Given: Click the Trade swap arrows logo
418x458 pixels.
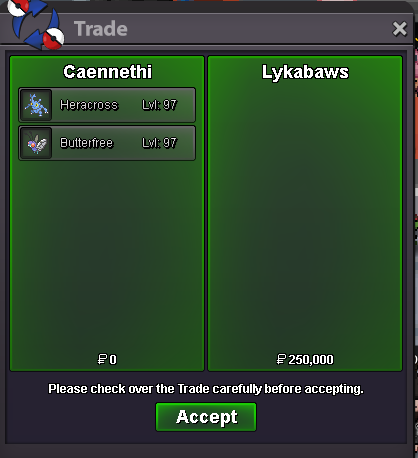Looking at the screenshot, I should (35, 25).
